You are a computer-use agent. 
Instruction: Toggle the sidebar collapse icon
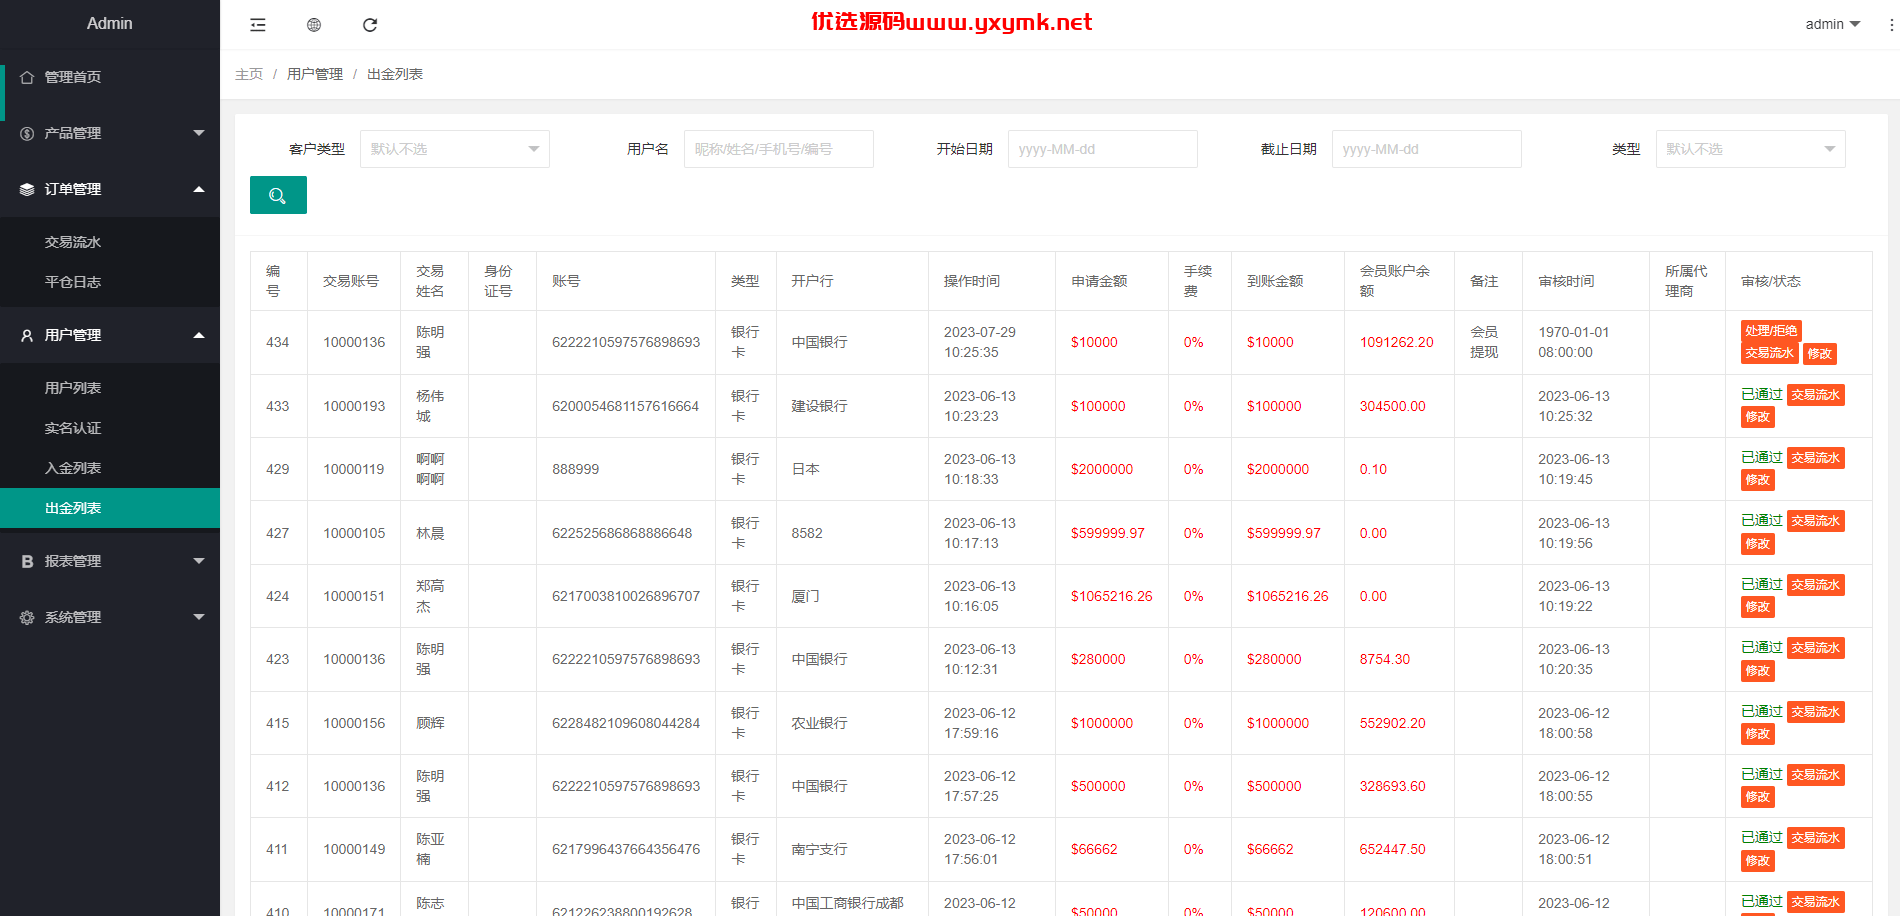tap(258, 25)
